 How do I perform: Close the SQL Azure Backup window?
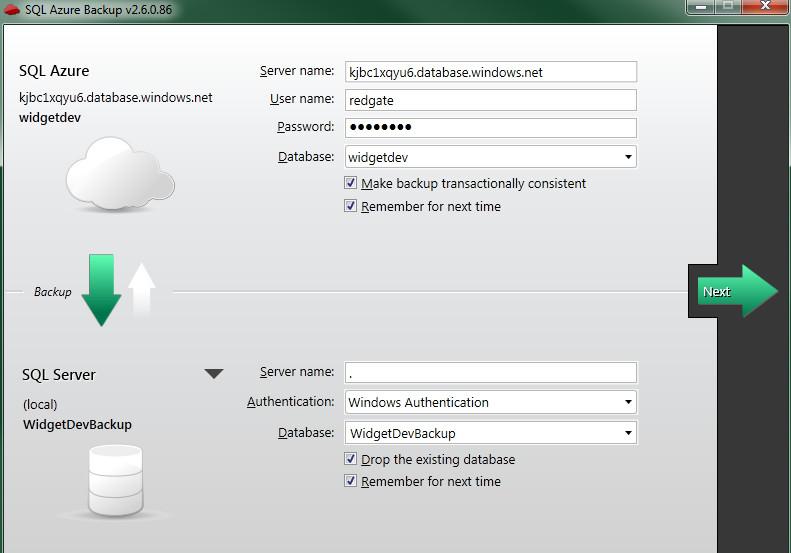[765, 7]
